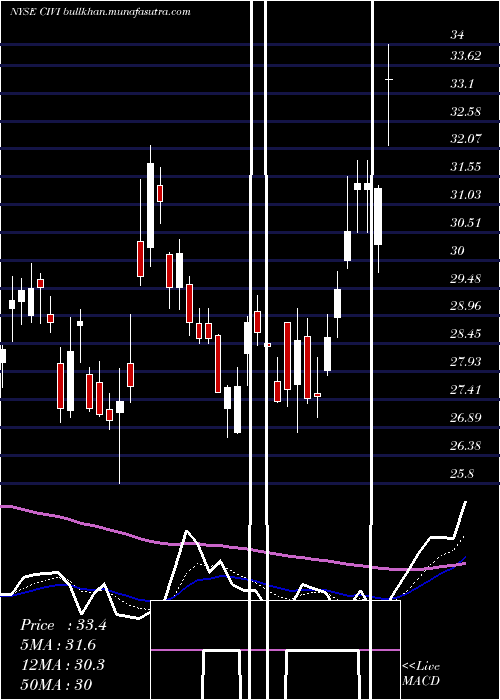Screen dimensions: 500x700
Task: Click the purple 50MA line
Action: tap(232, 547)
